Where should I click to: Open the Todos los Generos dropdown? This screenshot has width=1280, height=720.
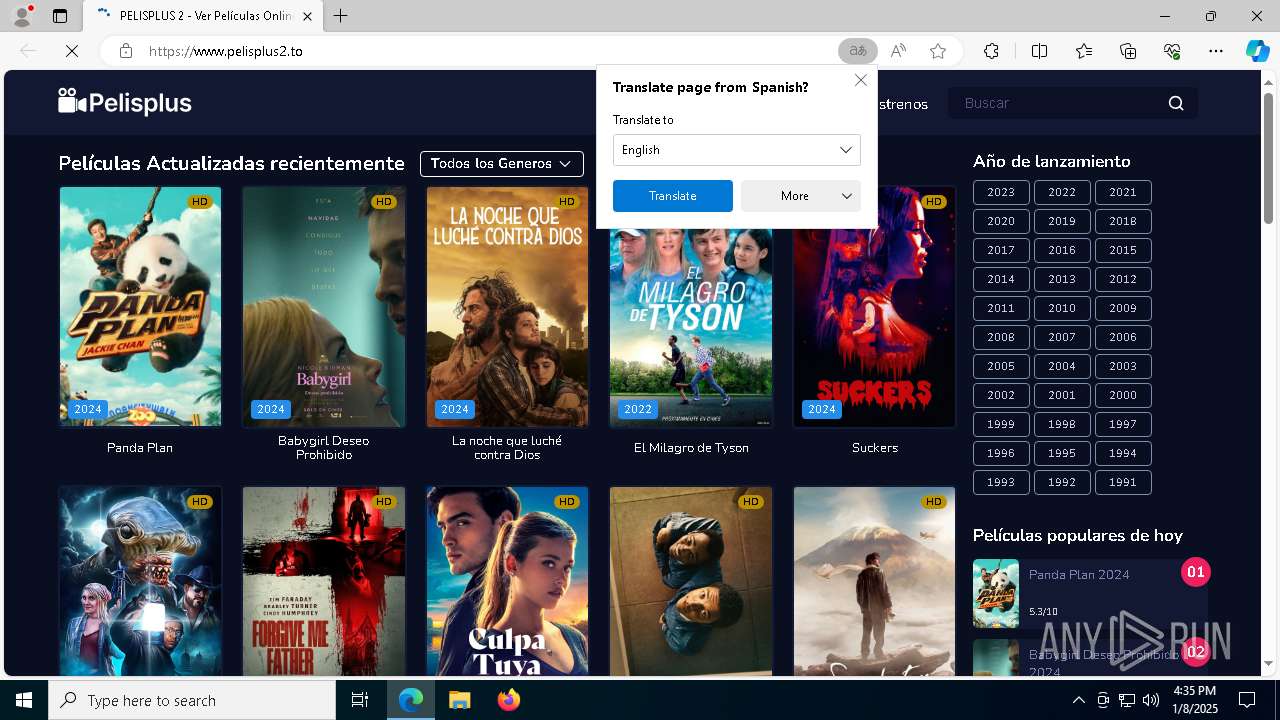coord(502,163)
